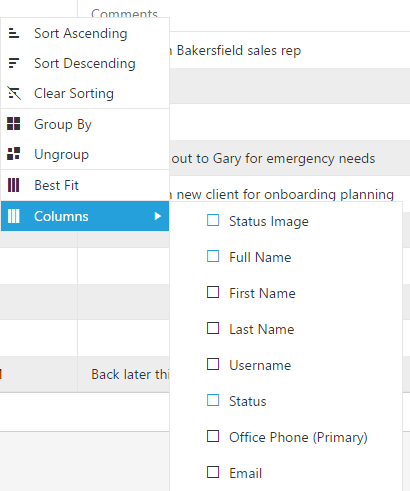The width and height of the screenshot is (410, 491).
Task: Toggle the Status column checkbox
Action: 213,400
